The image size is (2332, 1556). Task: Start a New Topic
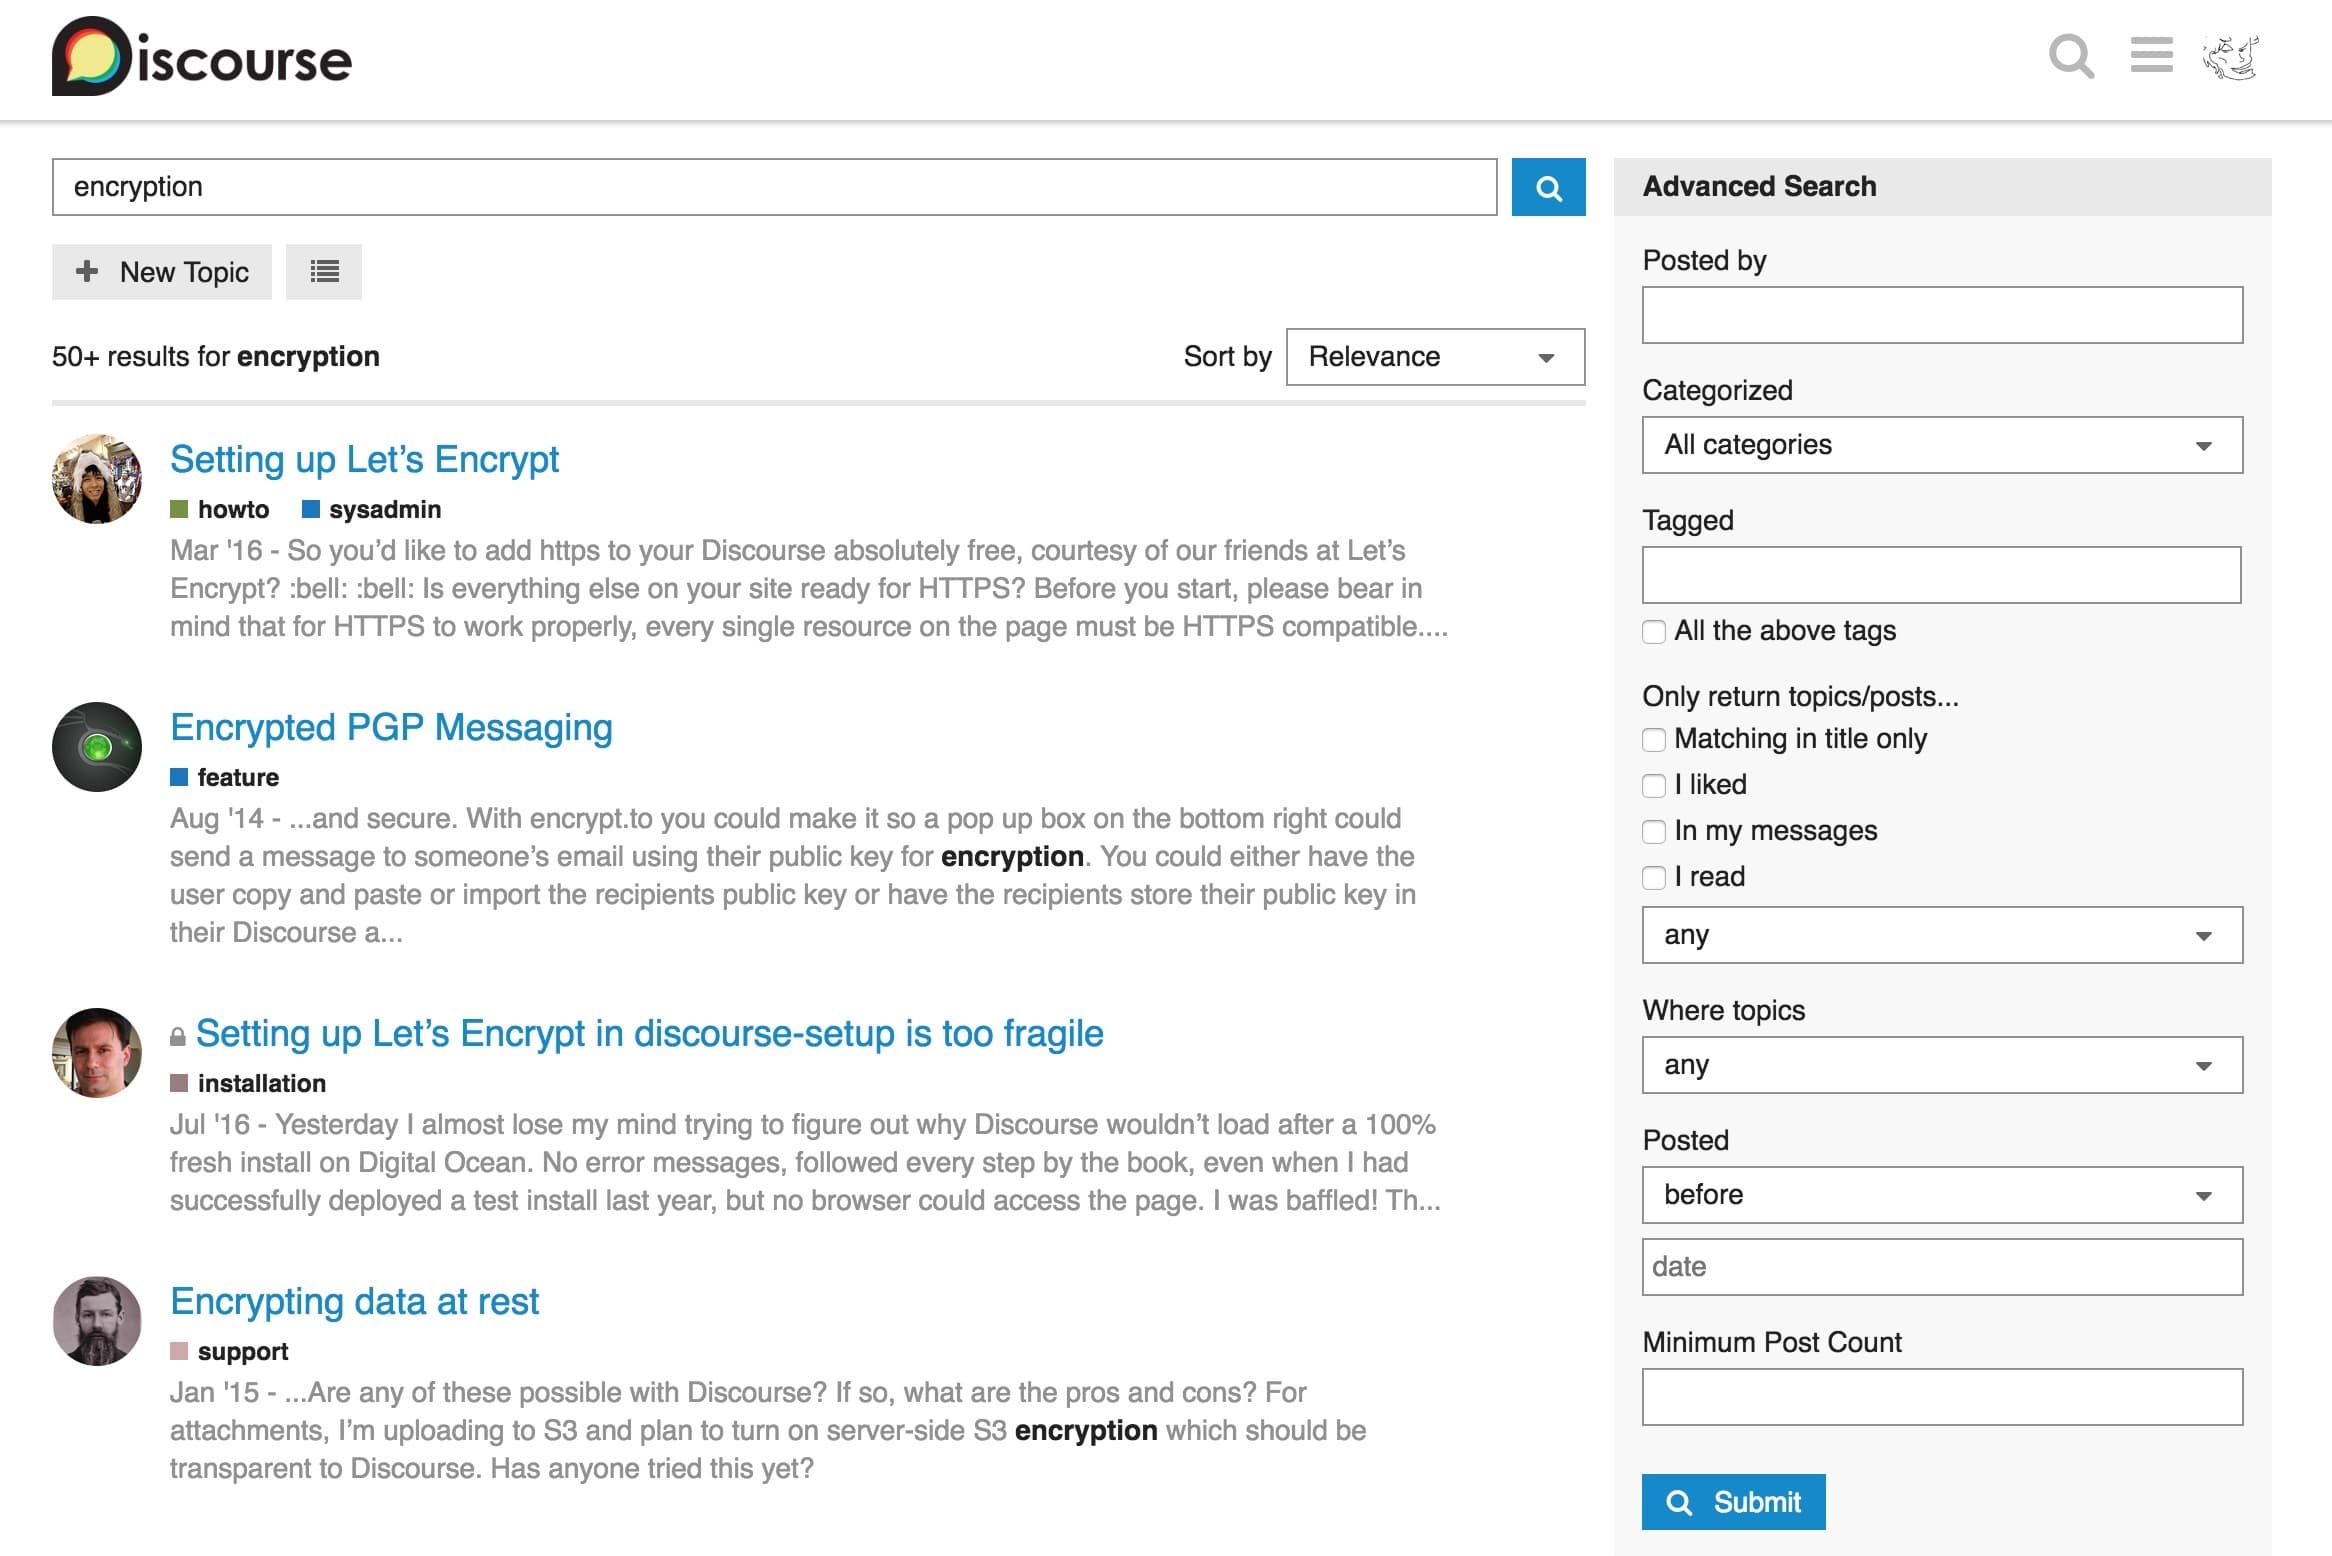163,271
